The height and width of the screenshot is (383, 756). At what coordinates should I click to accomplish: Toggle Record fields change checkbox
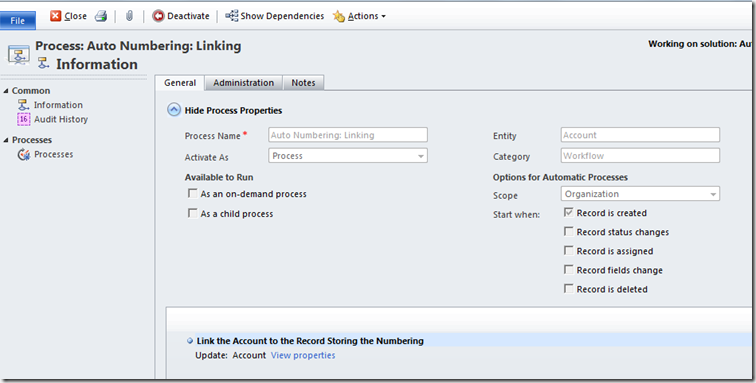569,270
